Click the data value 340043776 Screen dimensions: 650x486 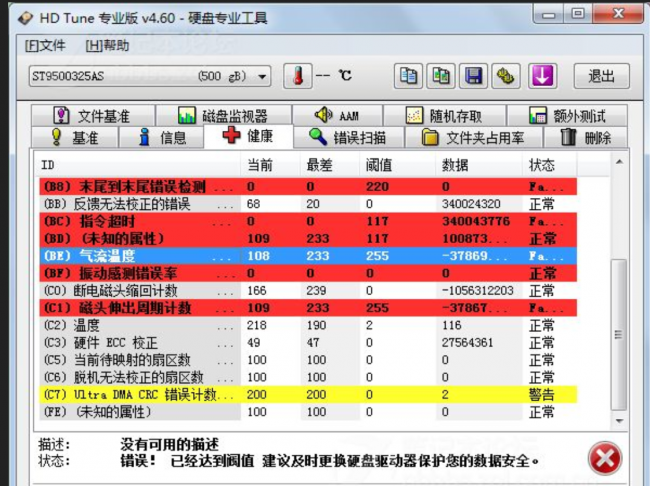pyautogui.click(x=475, y=221)
